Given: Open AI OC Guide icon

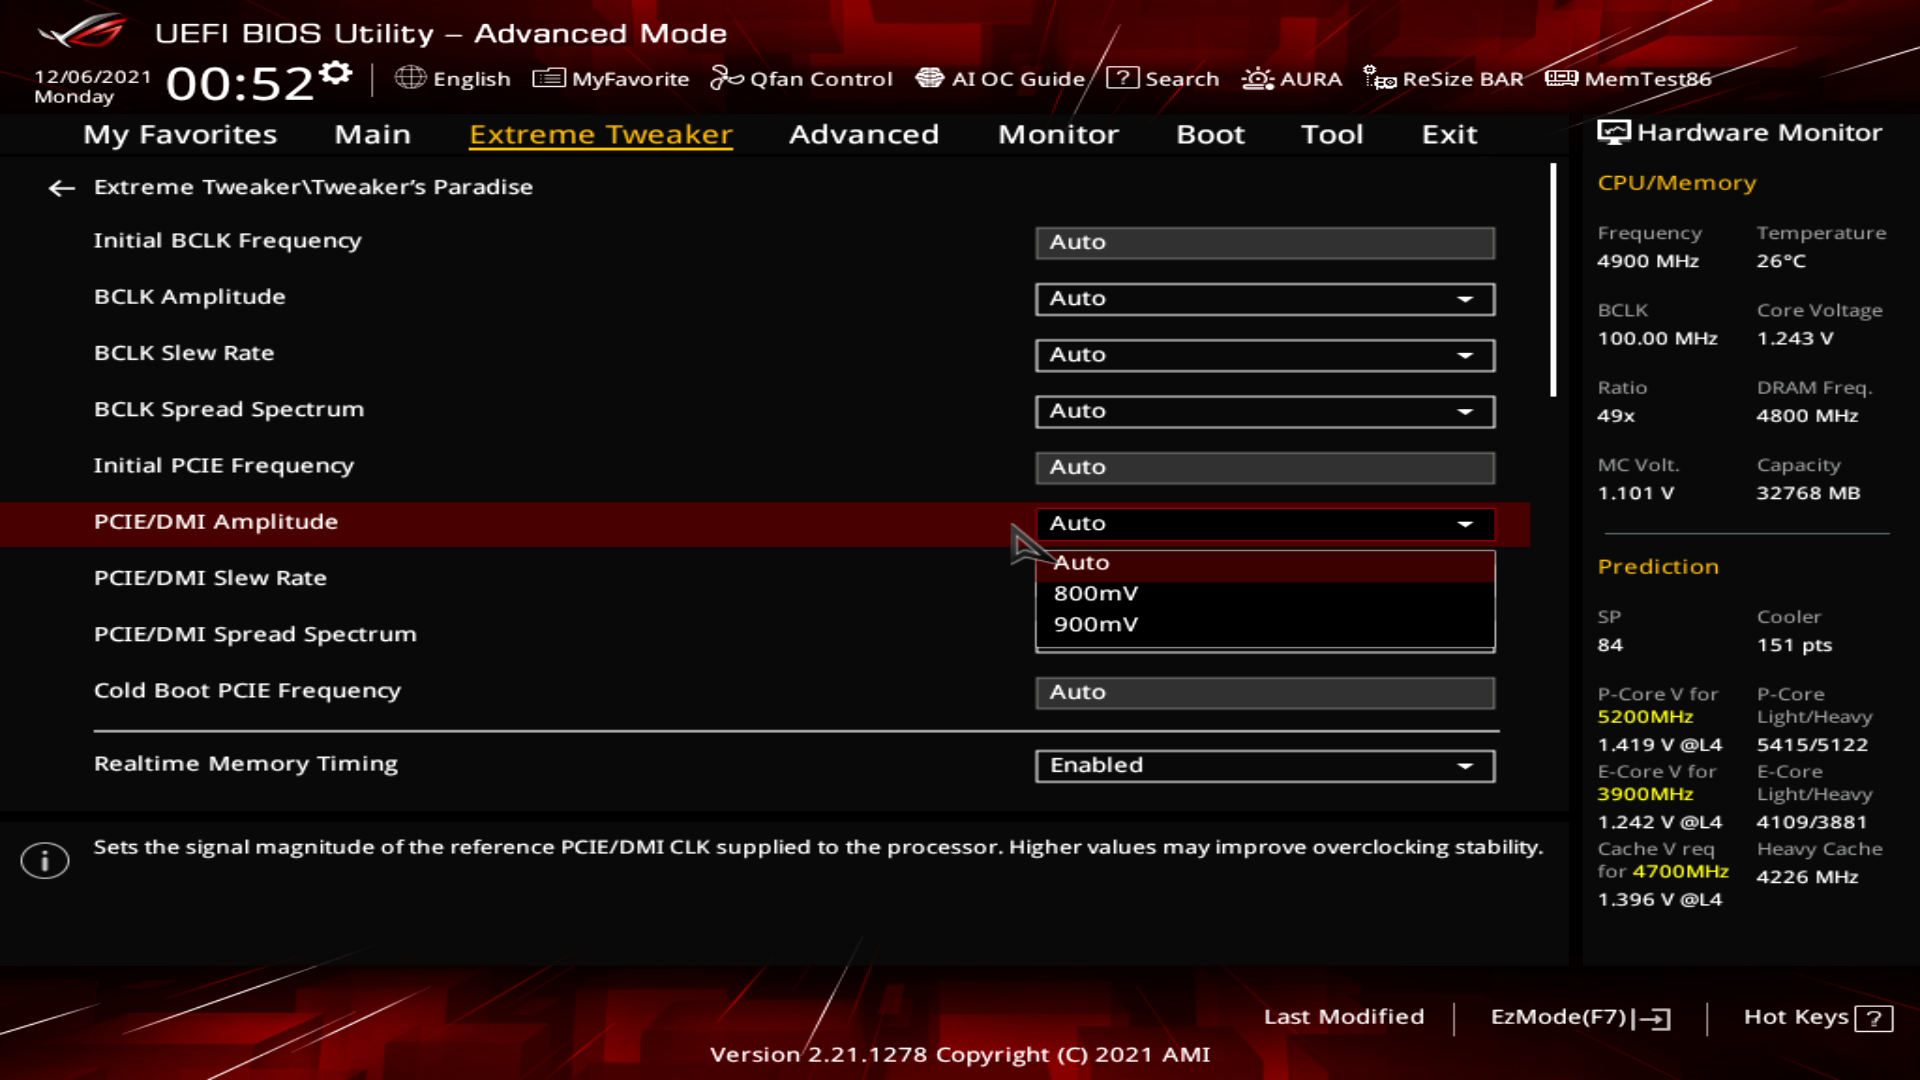Looking at the screenshot, I should tap(929, 78).
